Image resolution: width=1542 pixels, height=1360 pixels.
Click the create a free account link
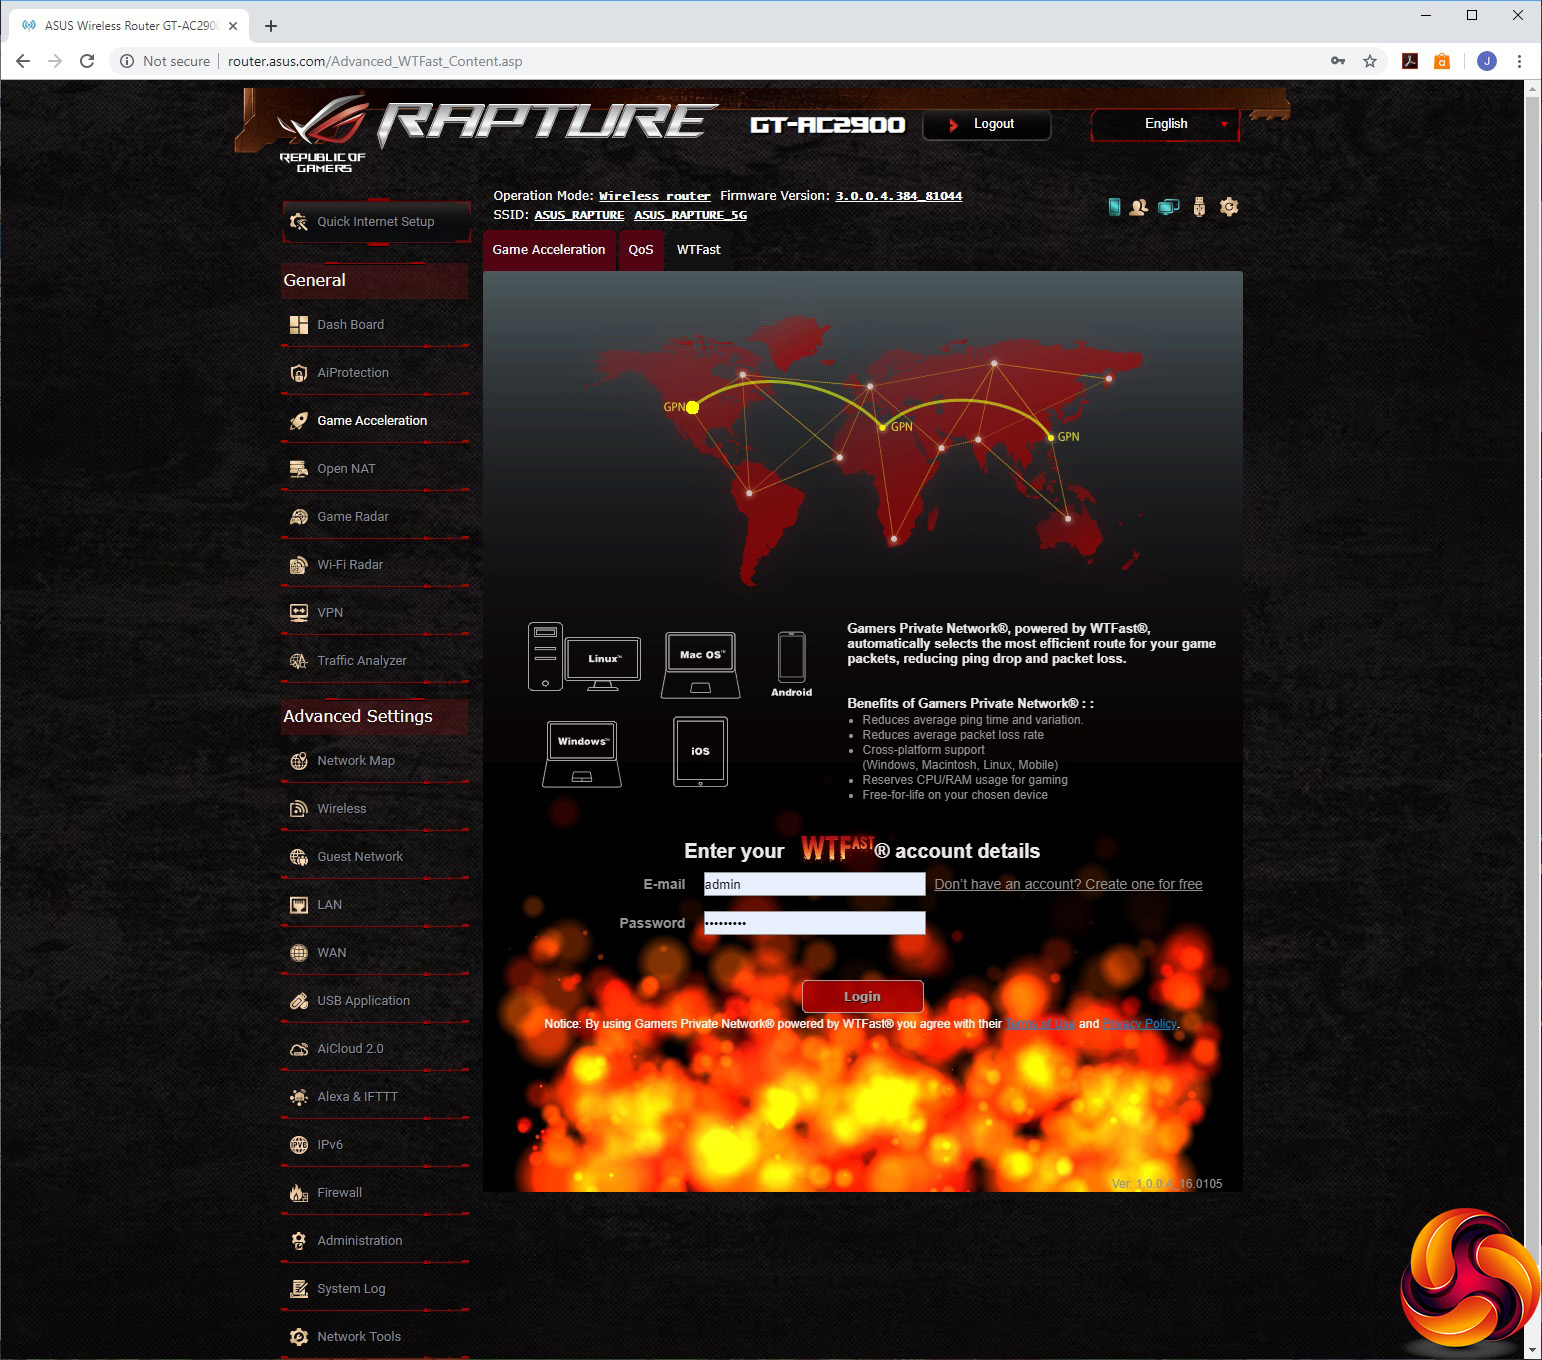tap(1068, 884)
